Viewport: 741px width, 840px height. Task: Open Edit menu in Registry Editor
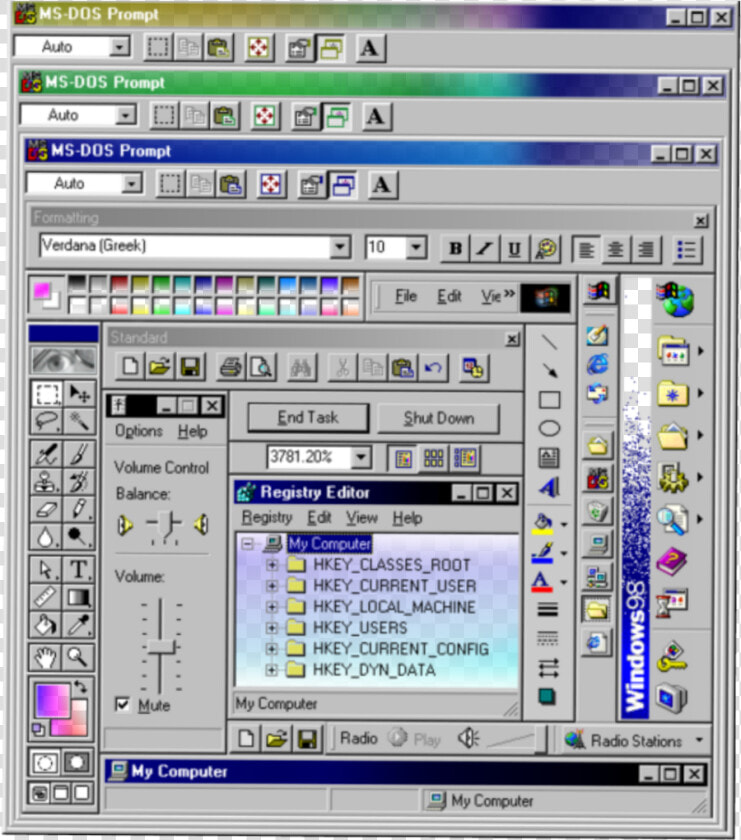(x=319, y=518)
